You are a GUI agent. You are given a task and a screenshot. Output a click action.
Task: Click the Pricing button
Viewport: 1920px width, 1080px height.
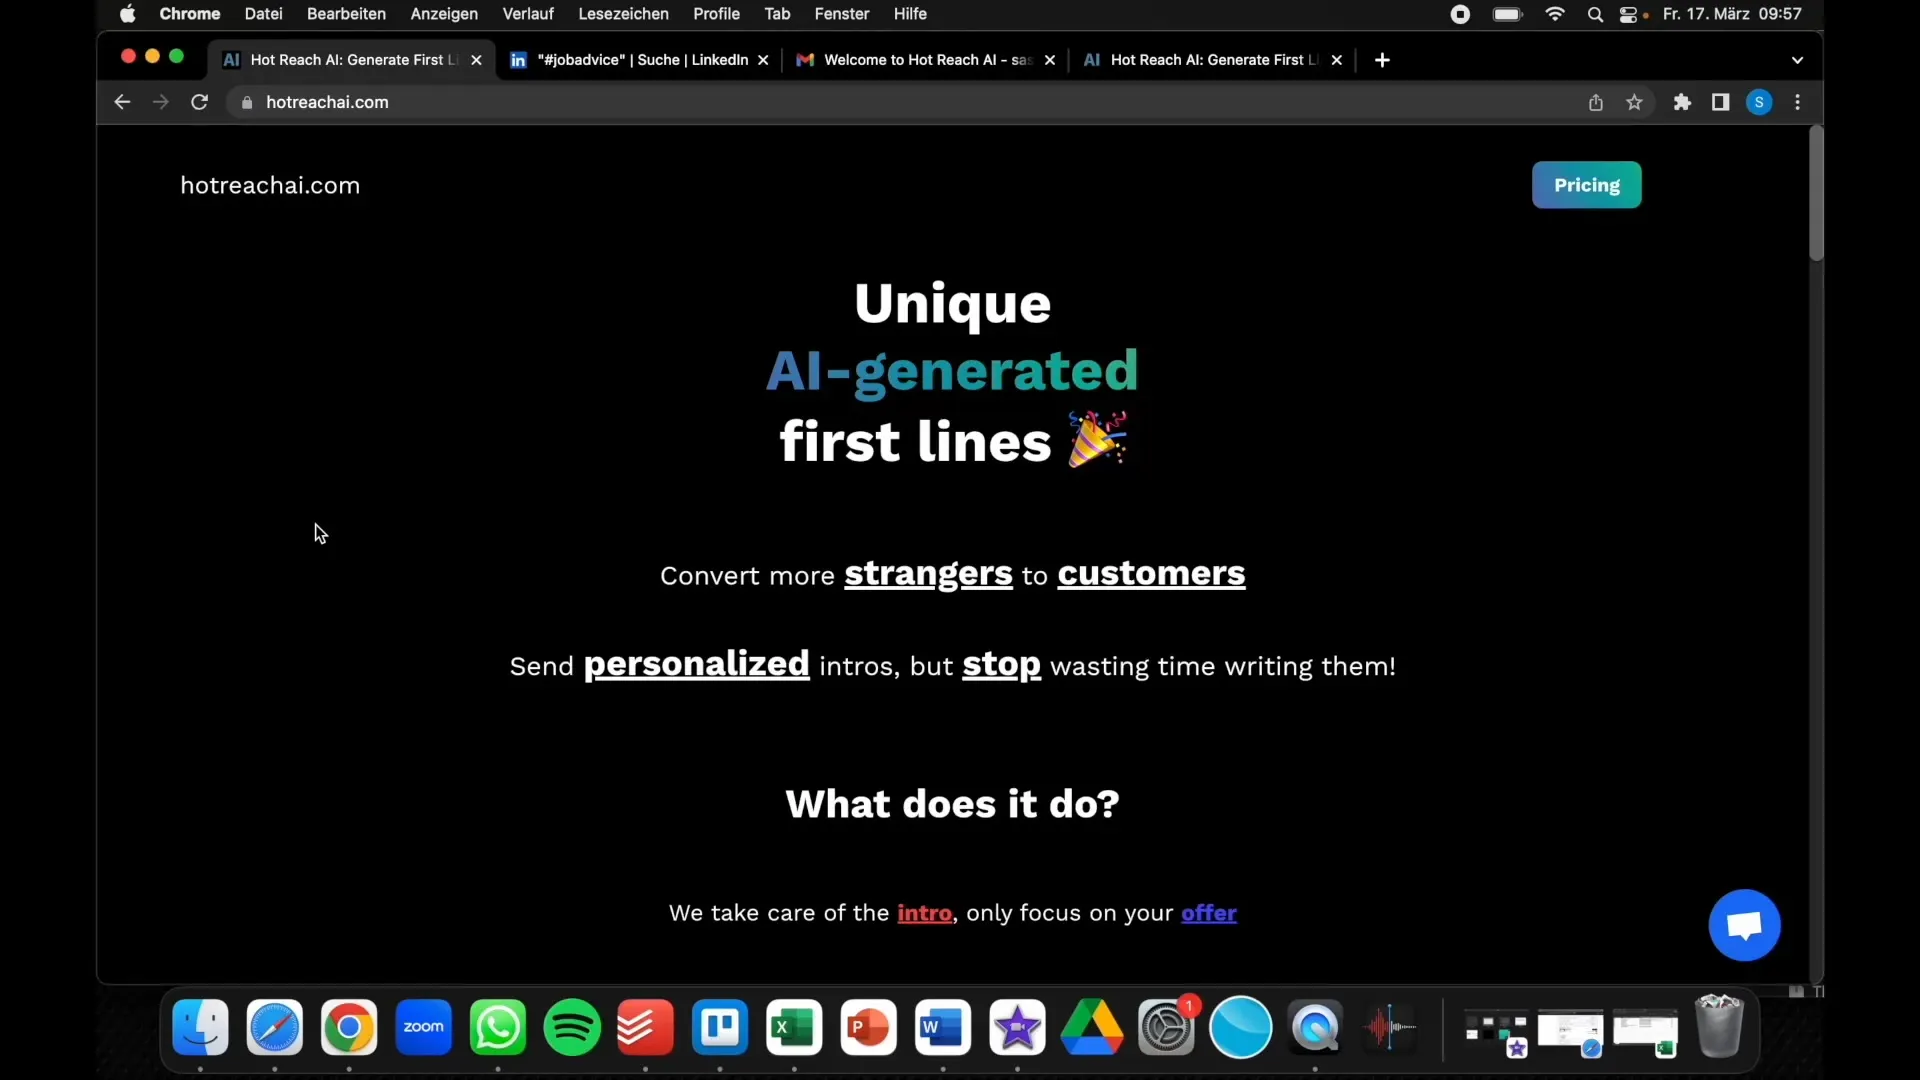(x=1586, y=185)
